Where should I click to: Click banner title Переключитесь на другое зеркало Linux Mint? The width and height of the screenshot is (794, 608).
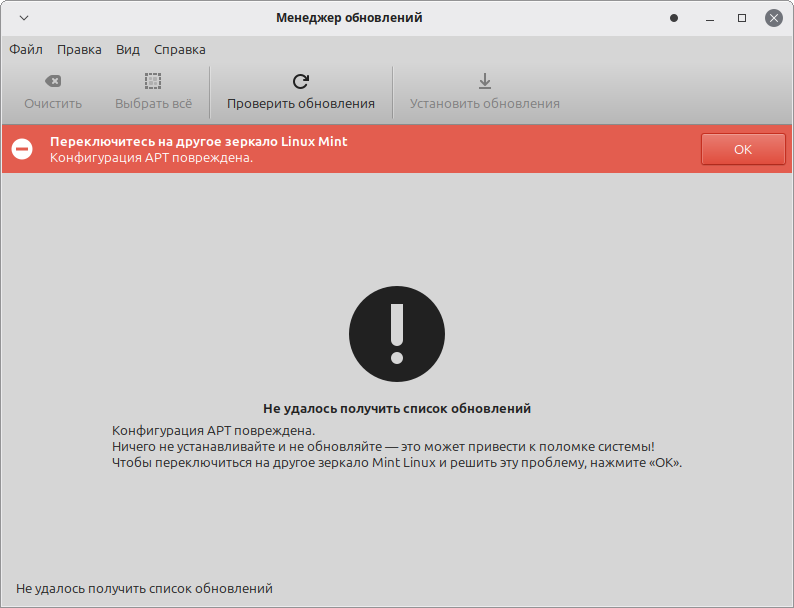pyautogui.click(x=198, y=142)
